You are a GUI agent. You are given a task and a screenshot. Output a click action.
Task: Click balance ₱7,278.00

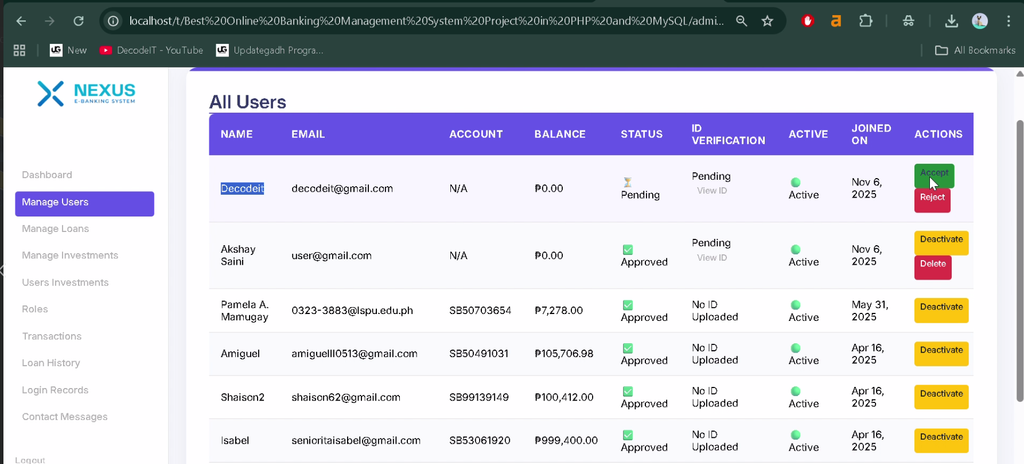(558, 310)
